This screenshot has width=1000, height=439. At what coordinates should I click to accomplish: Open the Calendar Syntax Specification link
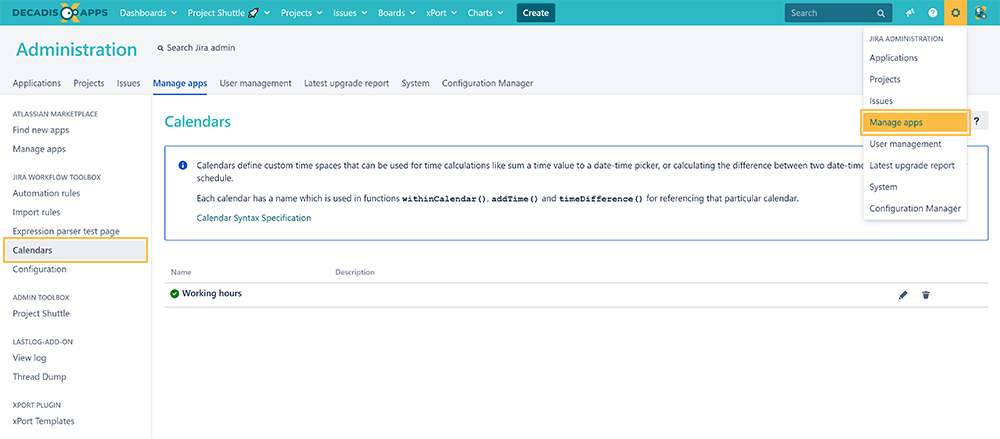click(x=254, y=218)
